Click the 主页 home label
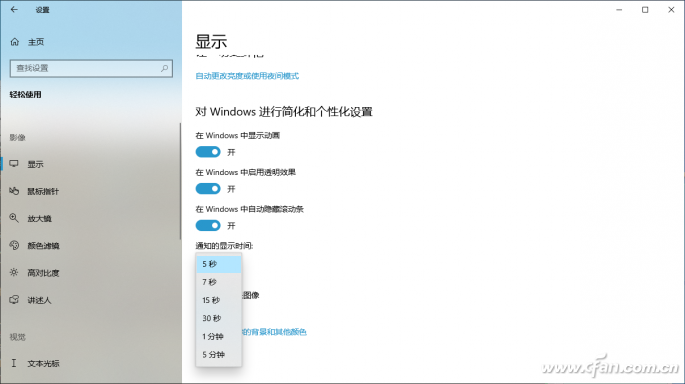Screen dimensions: 685x384 pyautogui.click(x=36, y=42)
